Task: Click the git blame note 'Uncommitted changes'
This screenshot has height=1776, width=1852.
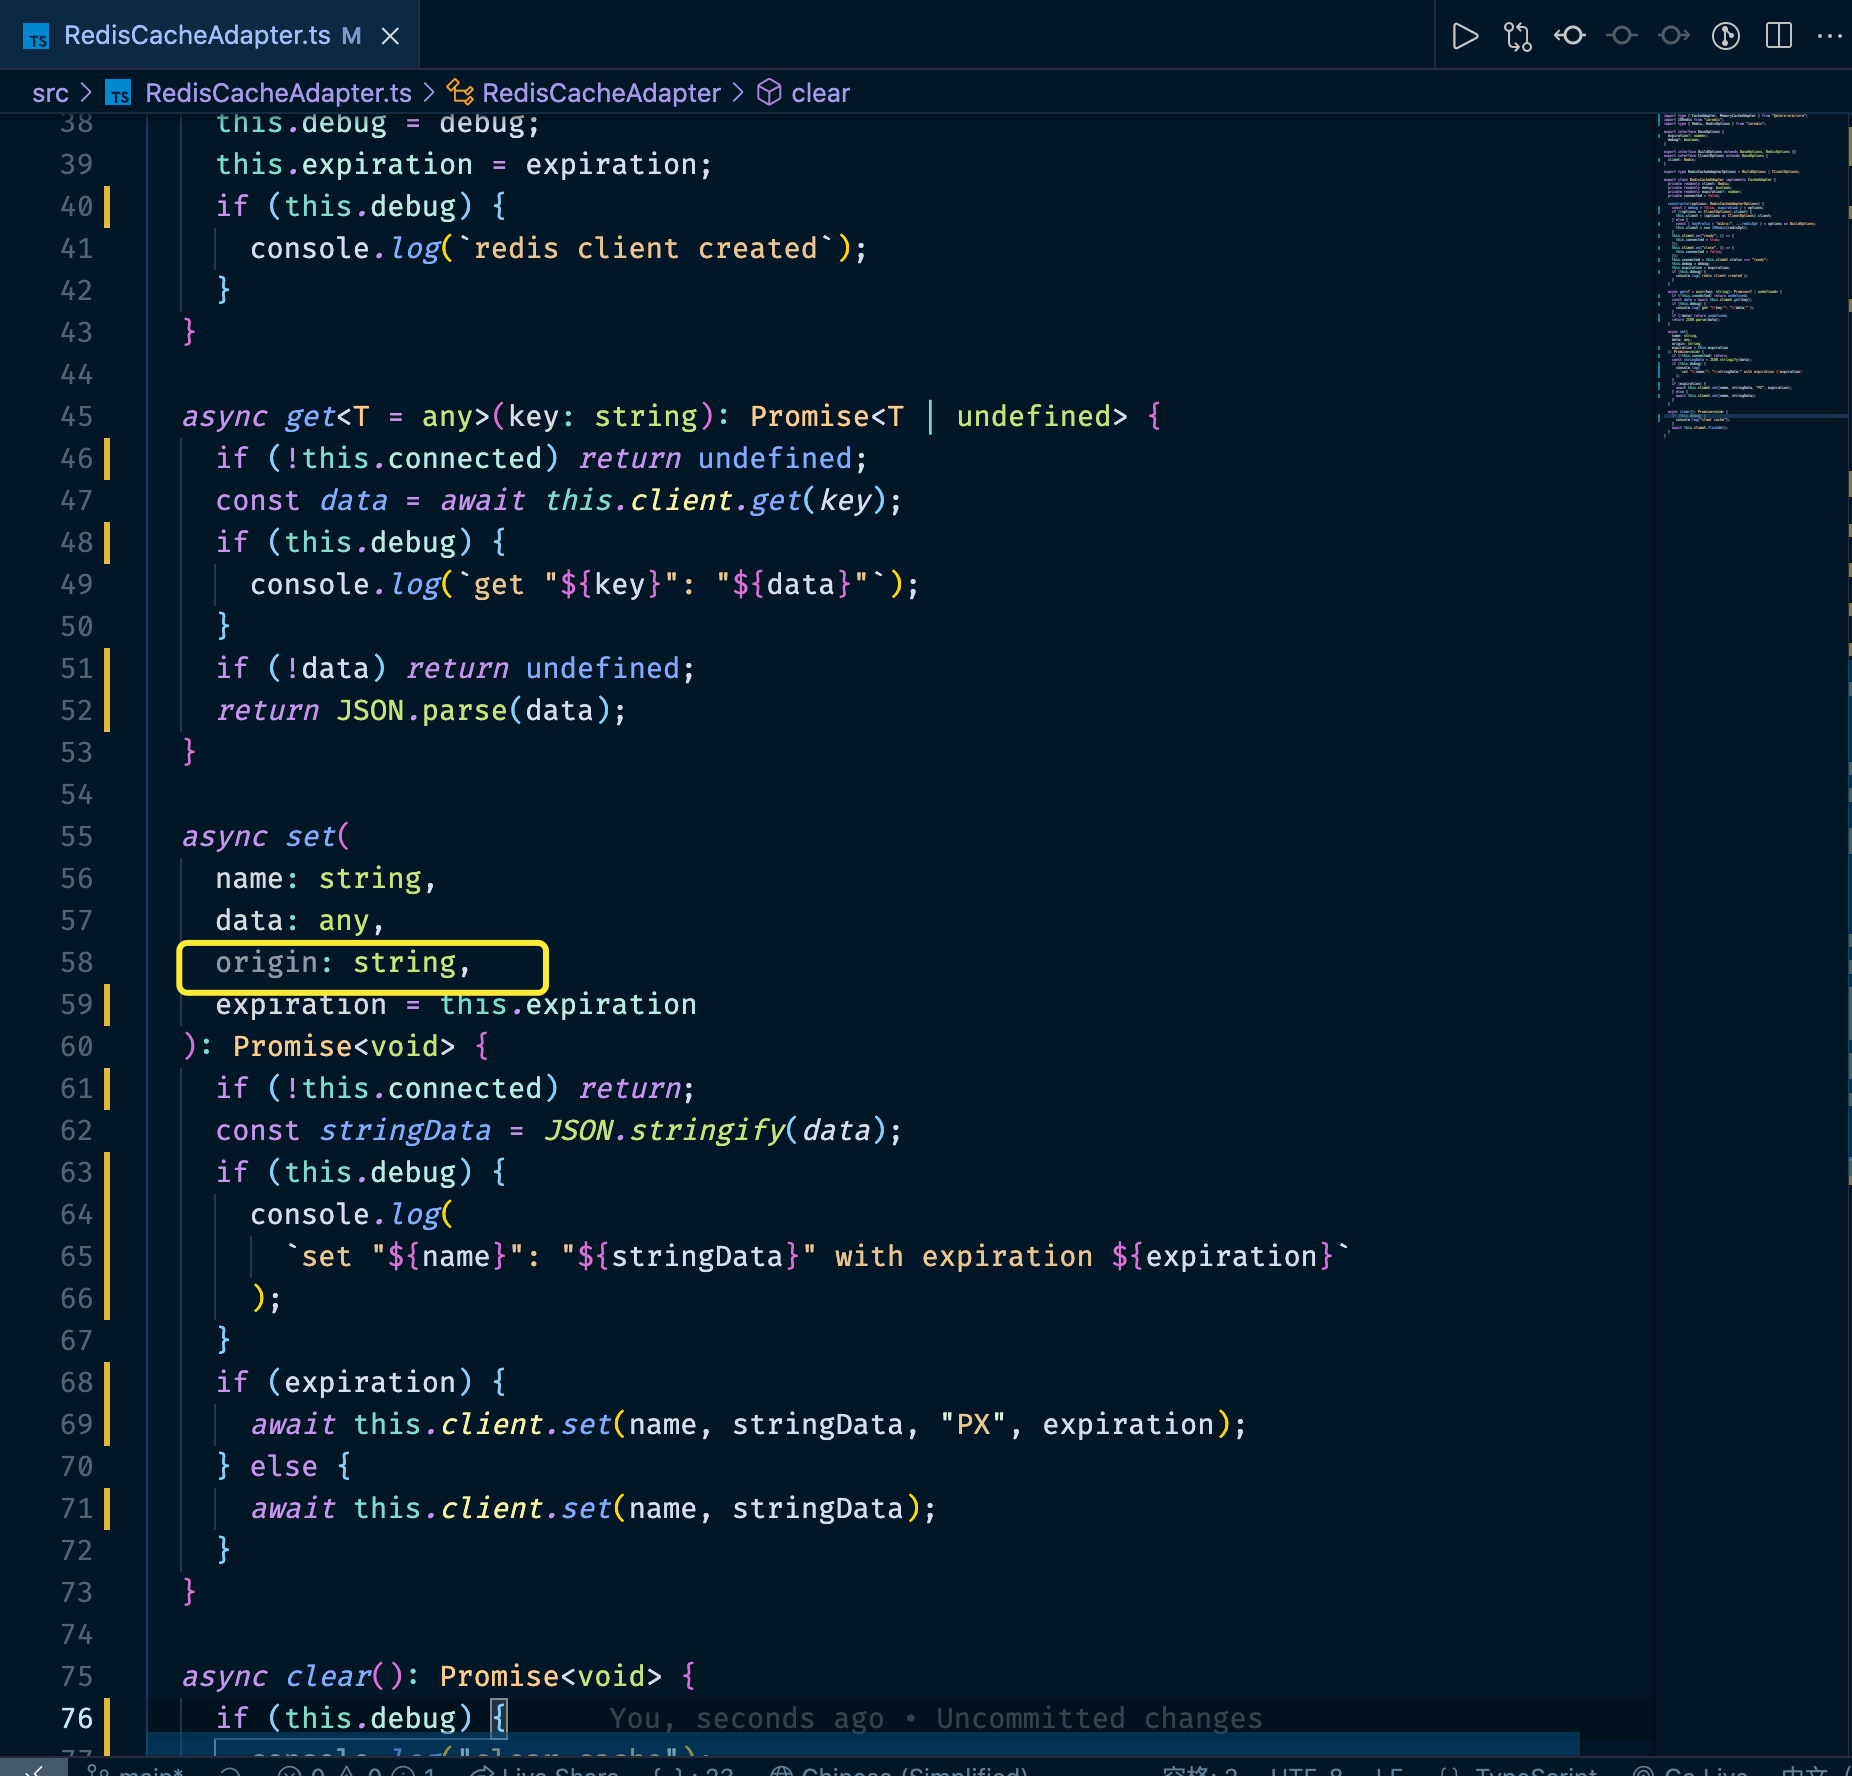Action: pos(1099,1718)
